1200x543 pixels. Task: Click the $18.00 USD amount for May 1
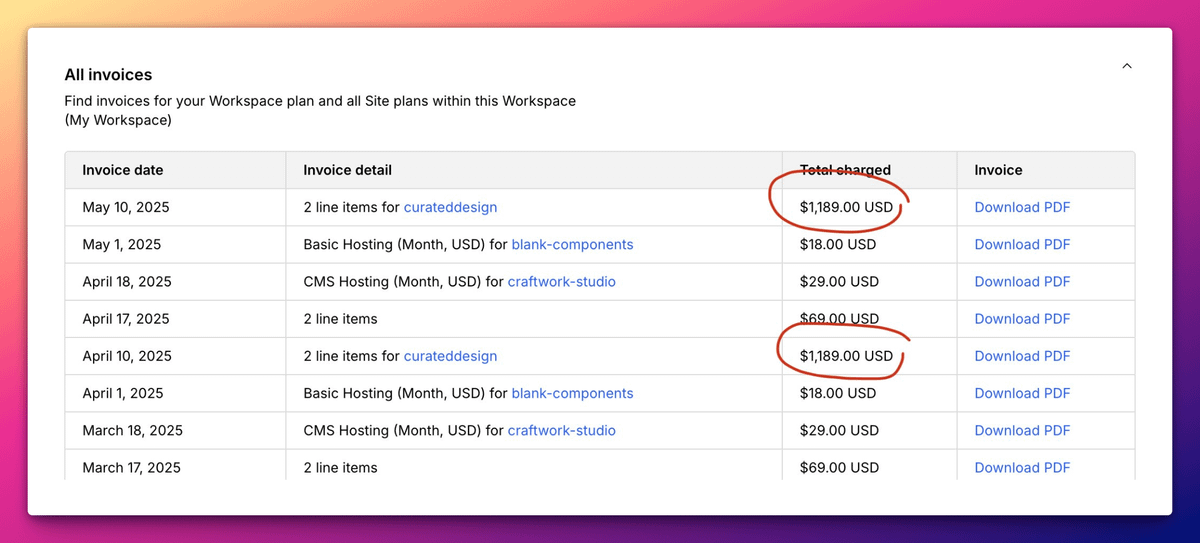click(x=838, y=244)
